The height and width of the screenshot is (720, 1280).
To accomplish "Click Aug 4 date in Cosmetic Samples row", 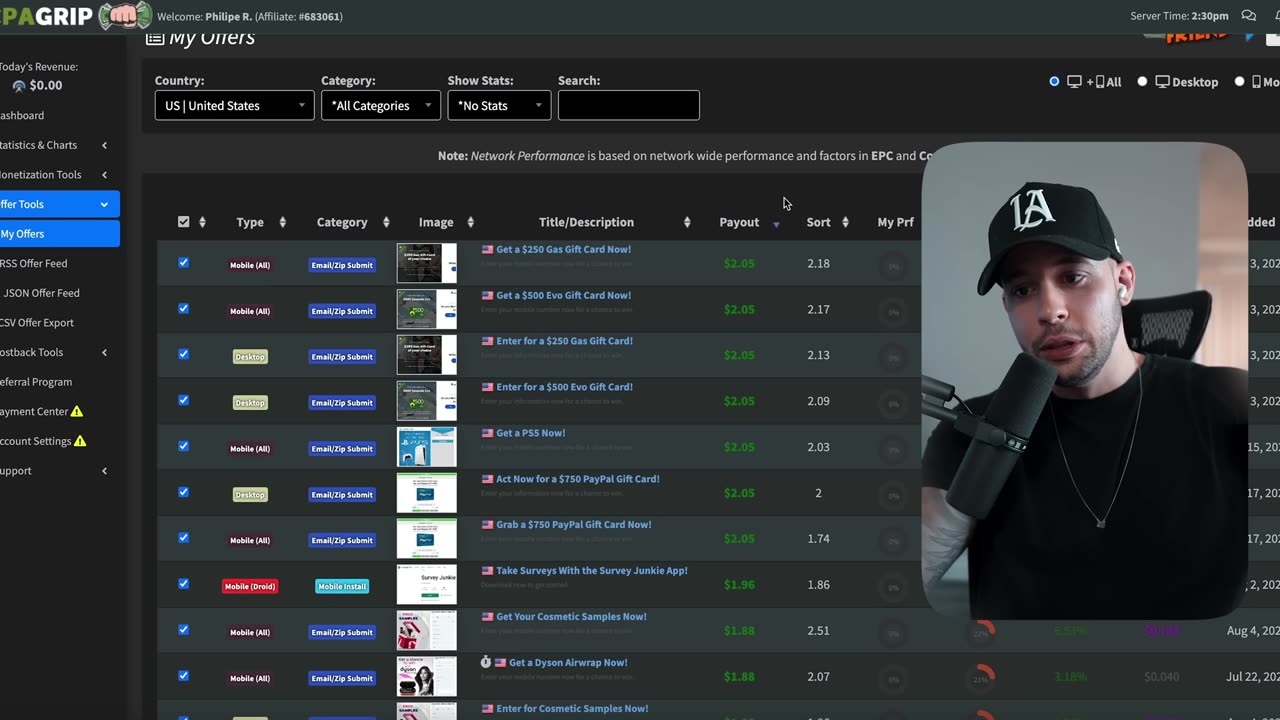I will coord(1252,631).
